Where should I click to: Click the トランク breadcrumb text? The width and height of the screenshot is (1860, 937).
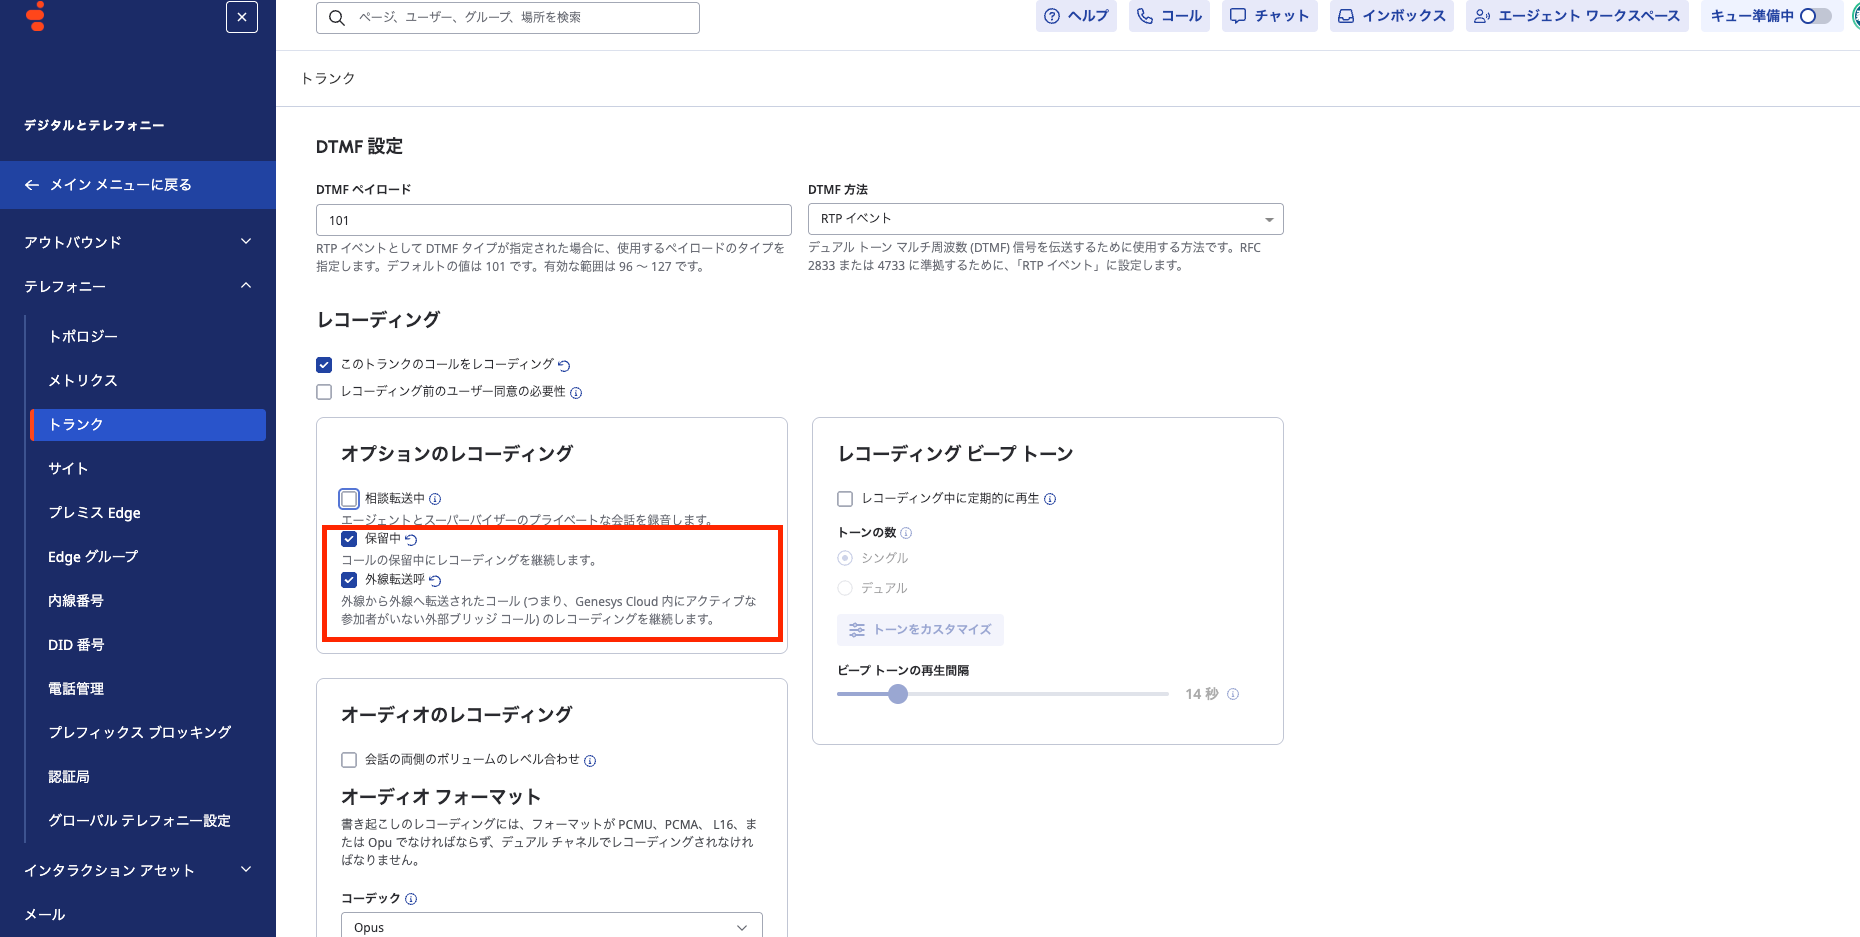(x=328, y=78)
